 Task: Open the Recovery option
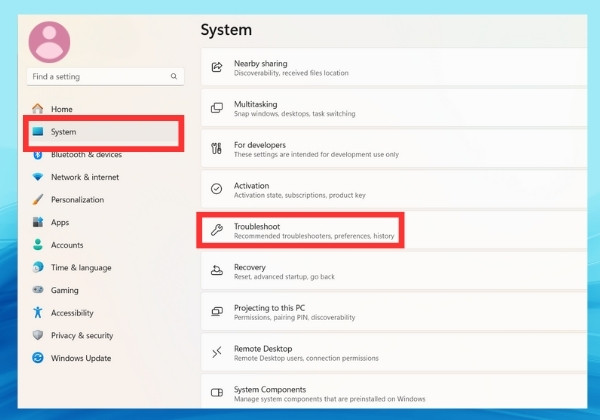coord(394,271)
